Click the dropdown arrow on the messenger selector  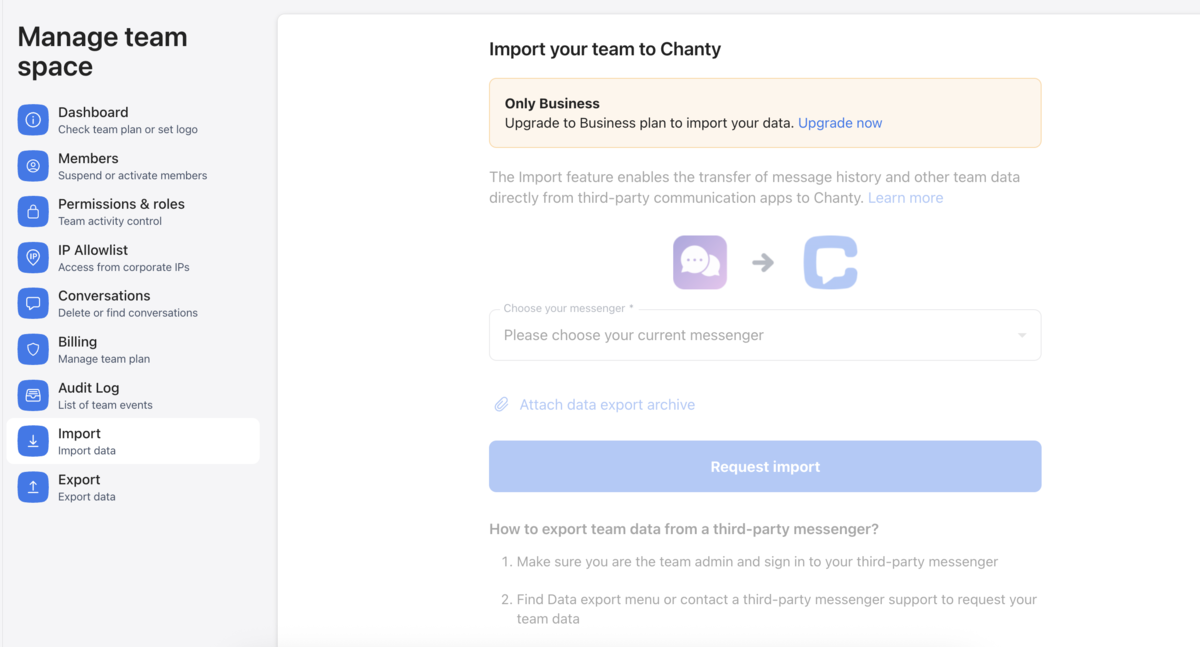coord(1022,334)
